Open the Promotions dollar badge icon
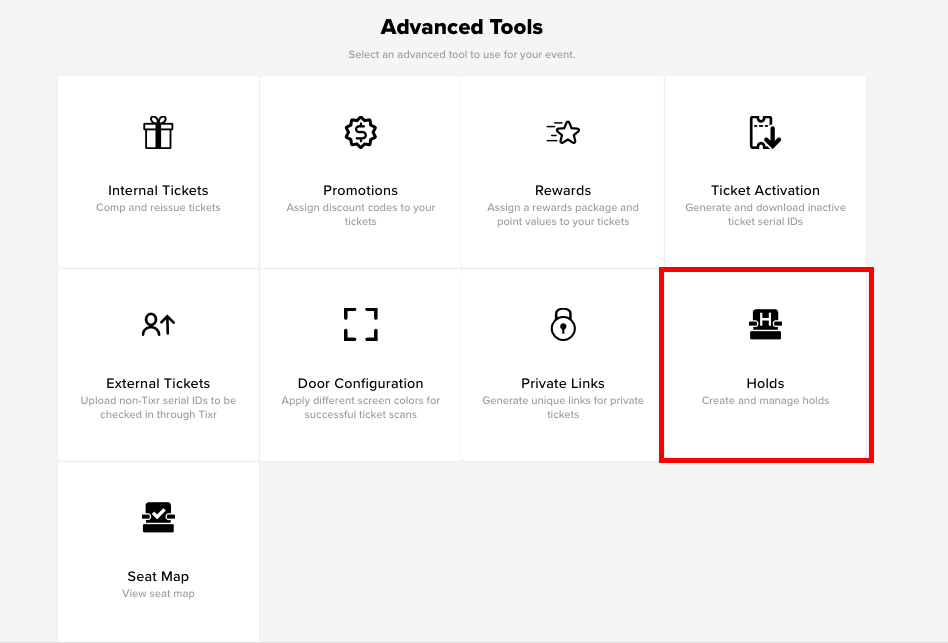The height and width of the screenshot is (643, 948). click(360, 132)
